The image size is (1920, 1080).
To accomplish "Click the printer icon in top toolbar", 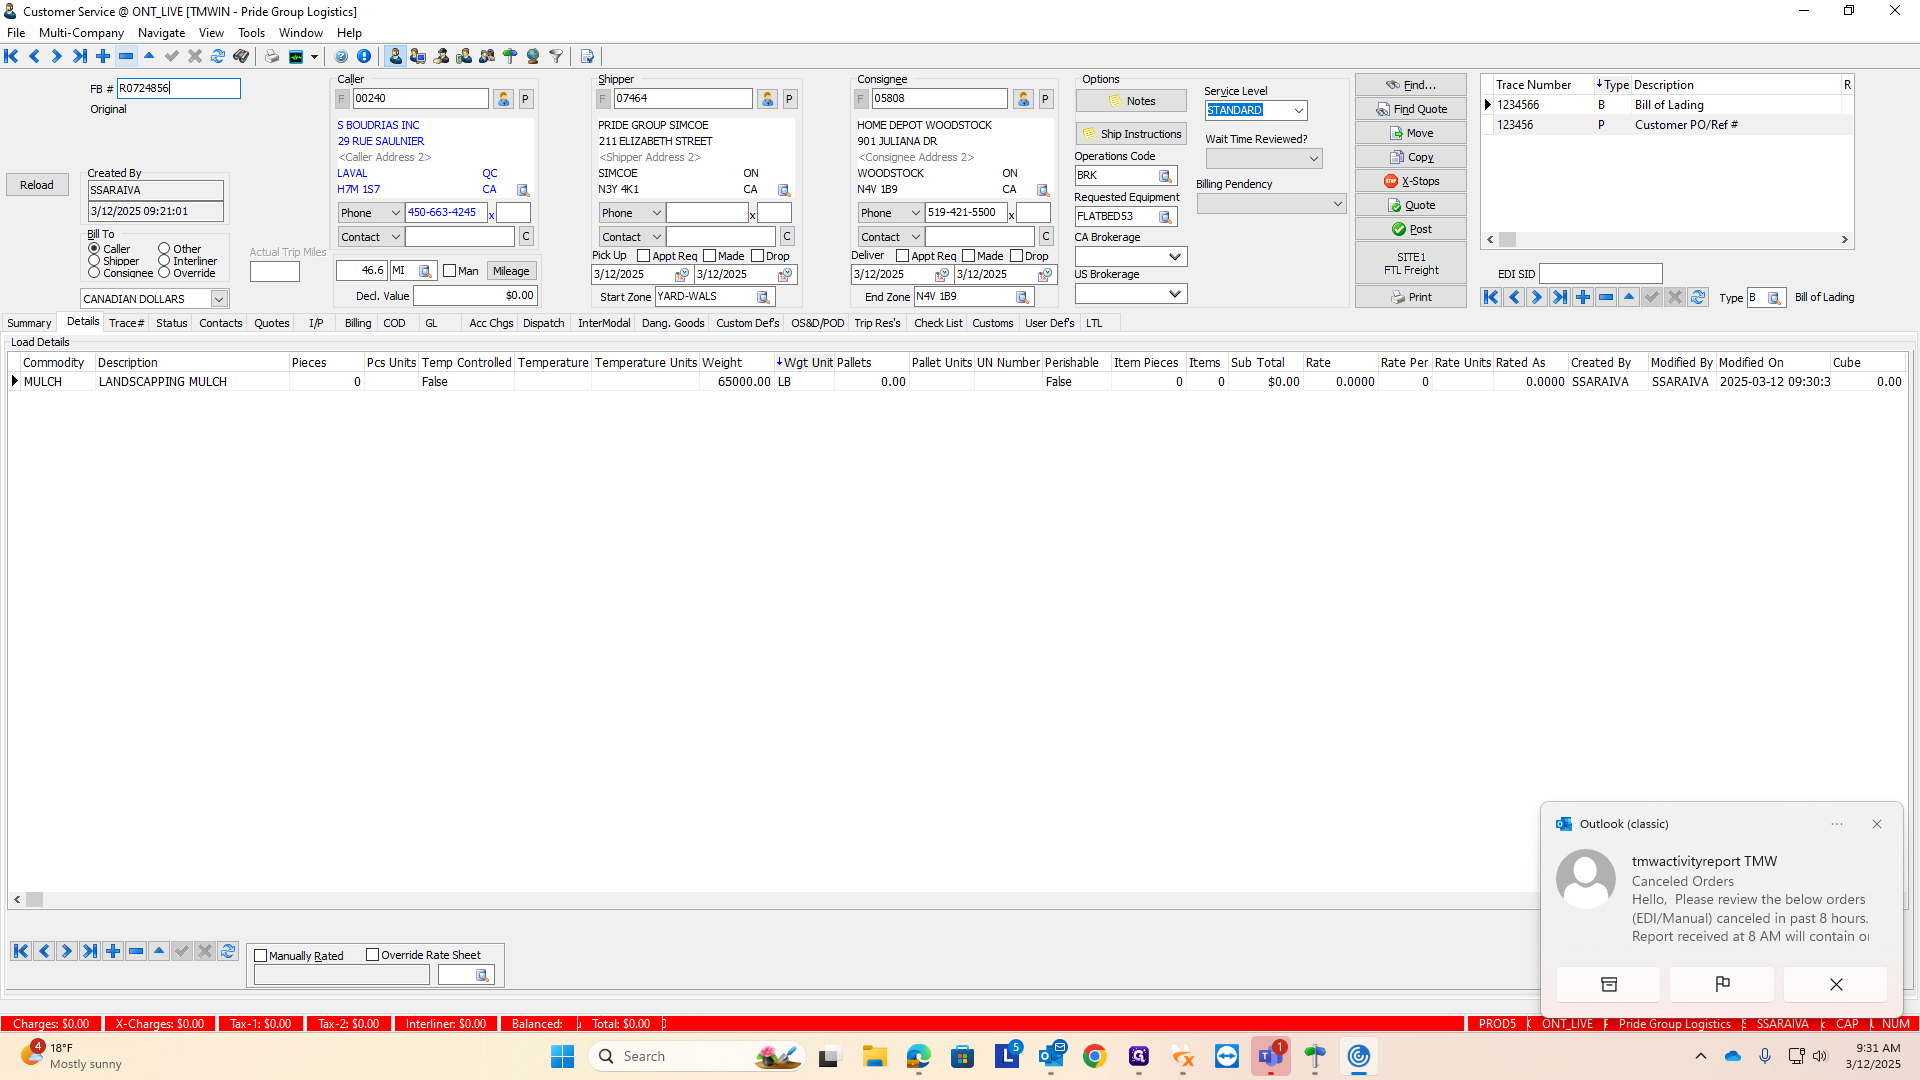I will (271, 56).
